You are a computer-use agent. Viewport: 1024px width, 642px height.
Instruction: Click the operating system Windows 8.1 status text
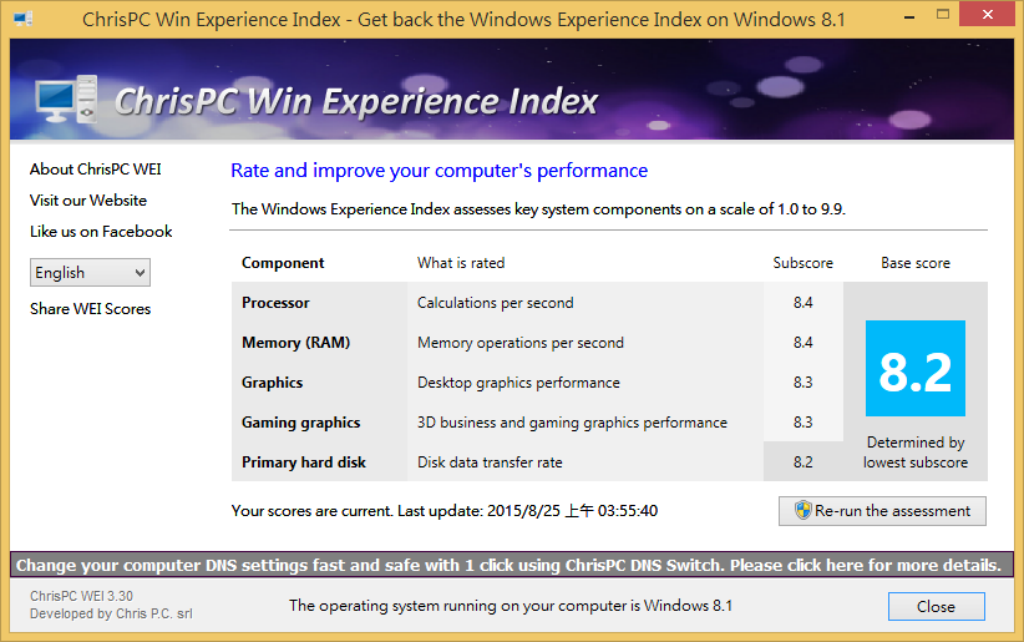tap(511, 605)
